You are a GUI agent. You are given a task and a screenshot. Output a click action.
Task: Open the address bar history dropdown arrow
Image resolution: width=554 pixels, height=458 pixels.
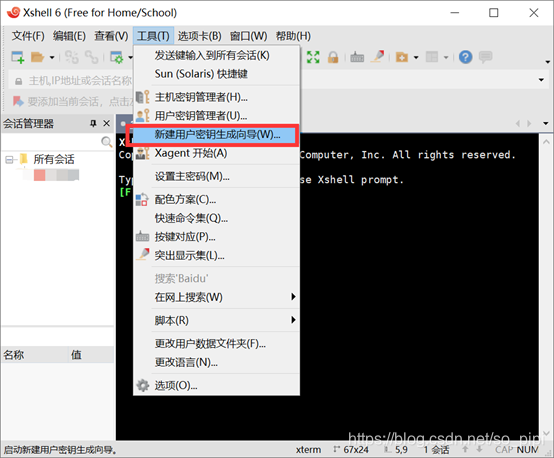tap(541, 80)
